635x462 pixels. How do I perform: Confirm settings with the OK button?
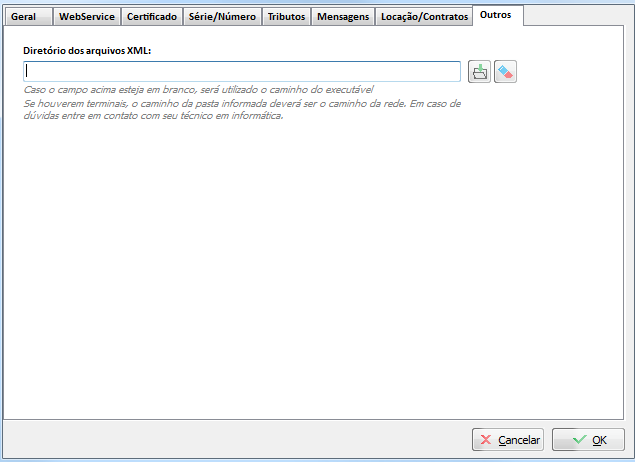pyautogui.click(x=588, y=440)
